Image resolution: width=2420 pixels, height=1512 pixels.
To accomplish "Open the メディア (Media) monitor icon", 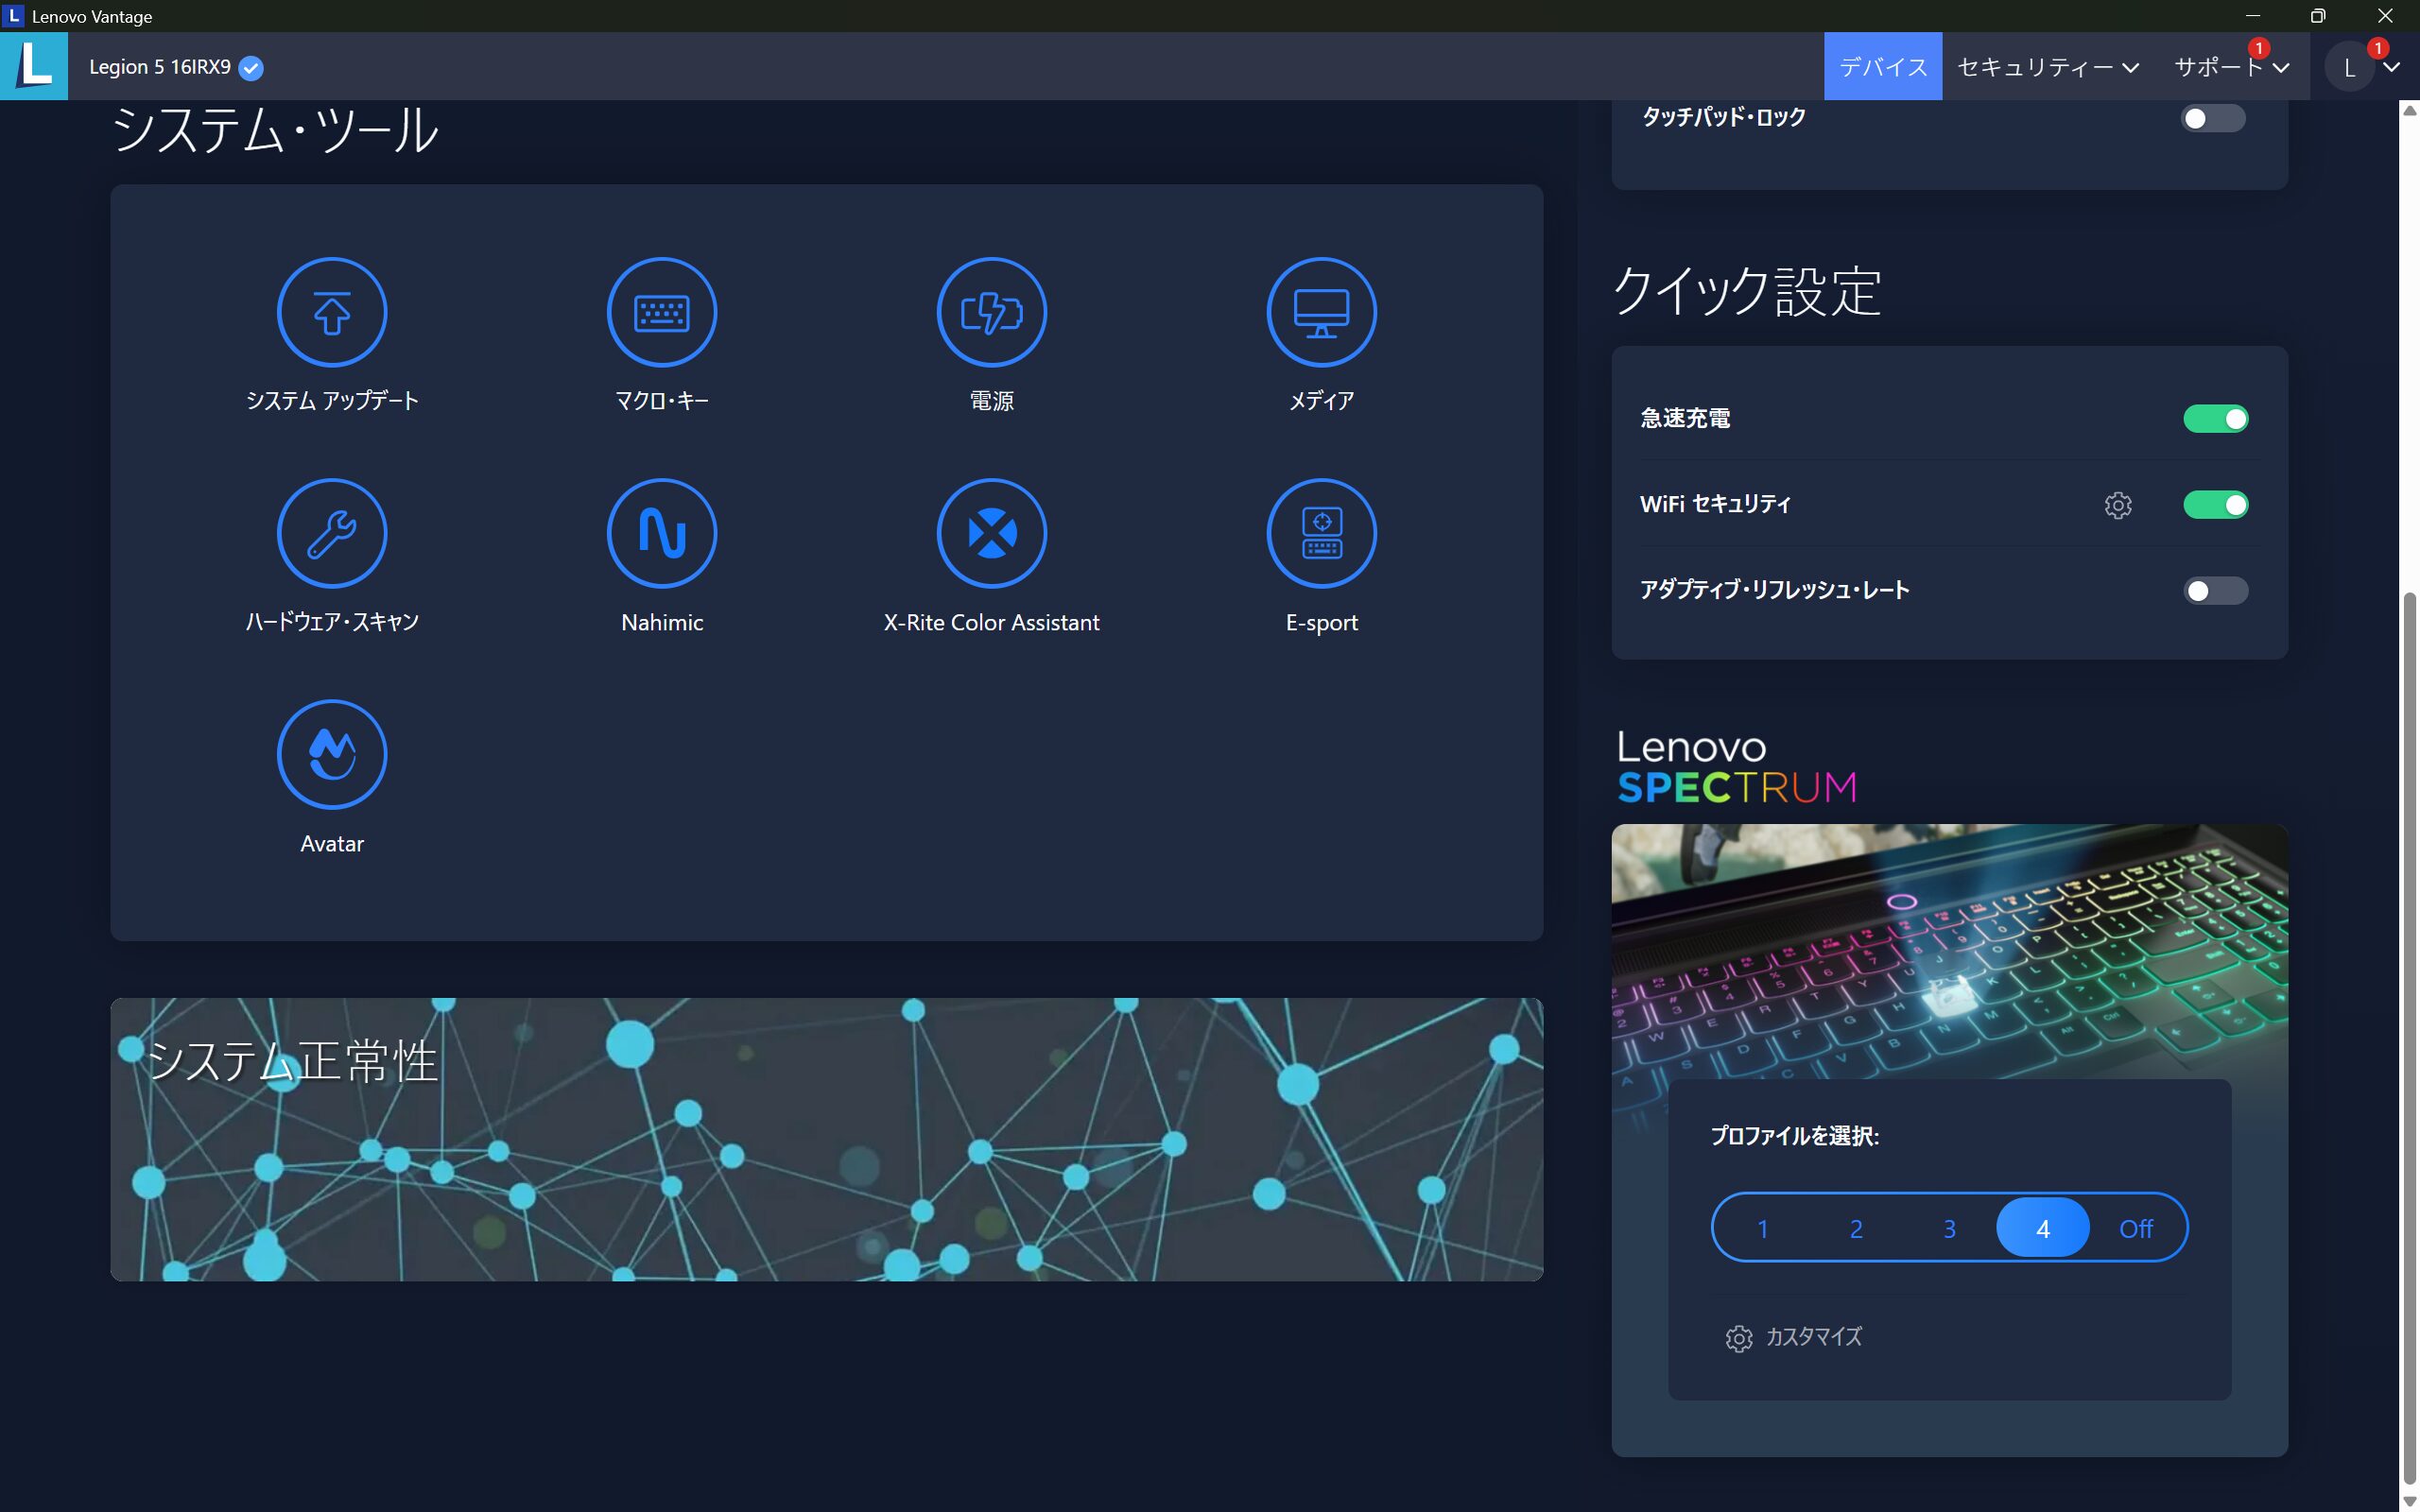I will [x=1322, y=312].
